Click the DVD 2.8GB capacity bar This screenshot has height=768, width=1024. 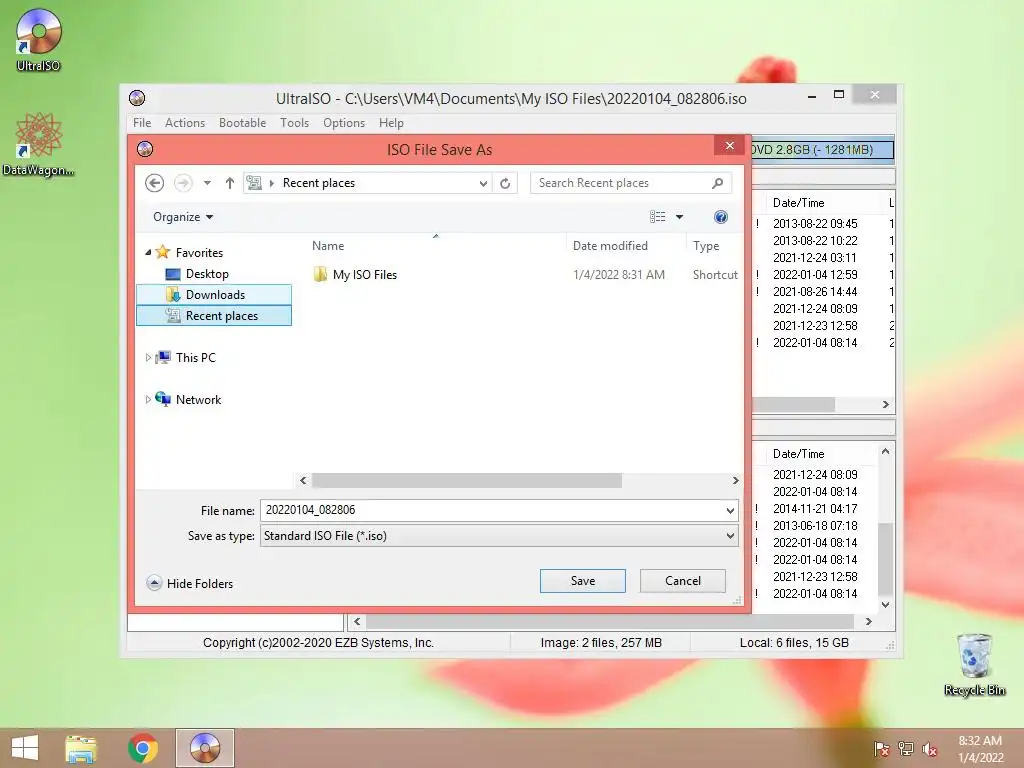pyautogui.click(x=823, y=150)
